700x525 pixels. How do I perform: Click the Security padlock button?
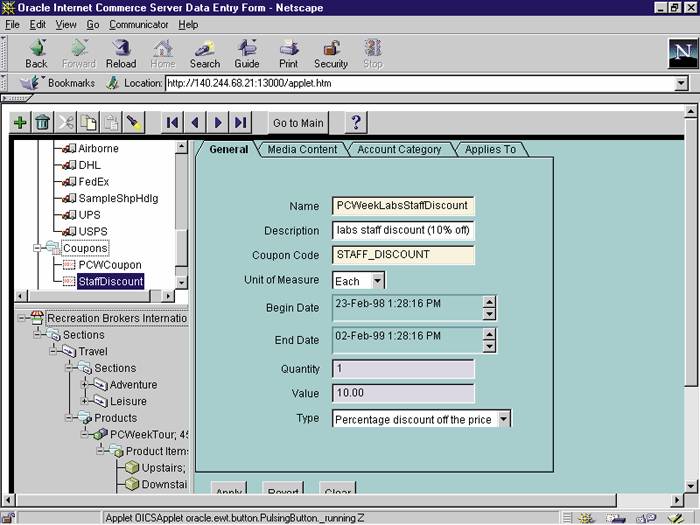[x=331, y=54]
